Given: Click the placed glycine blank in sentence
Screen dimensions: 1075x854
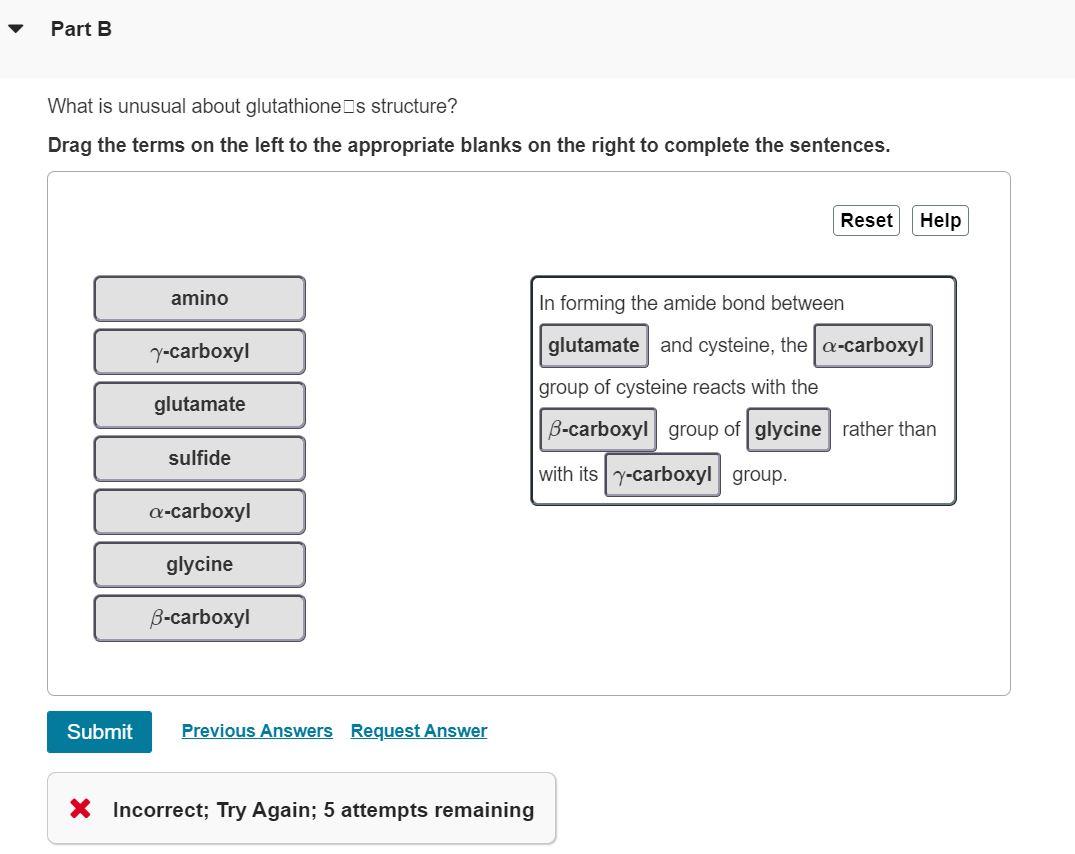Looking at the screenshot, I should point(788,430).
